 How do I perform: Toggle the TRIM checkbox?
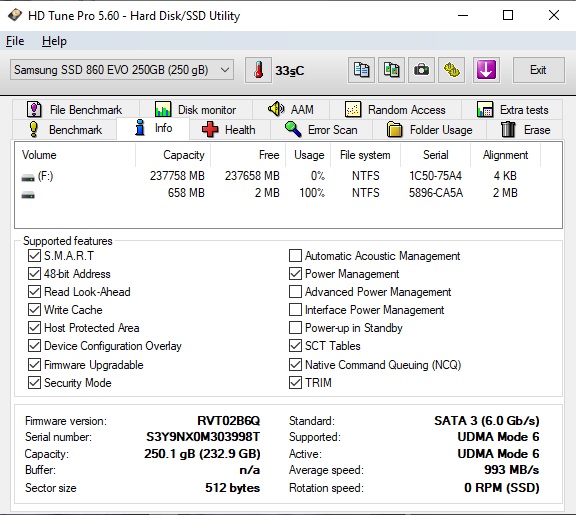click(295, 382)
